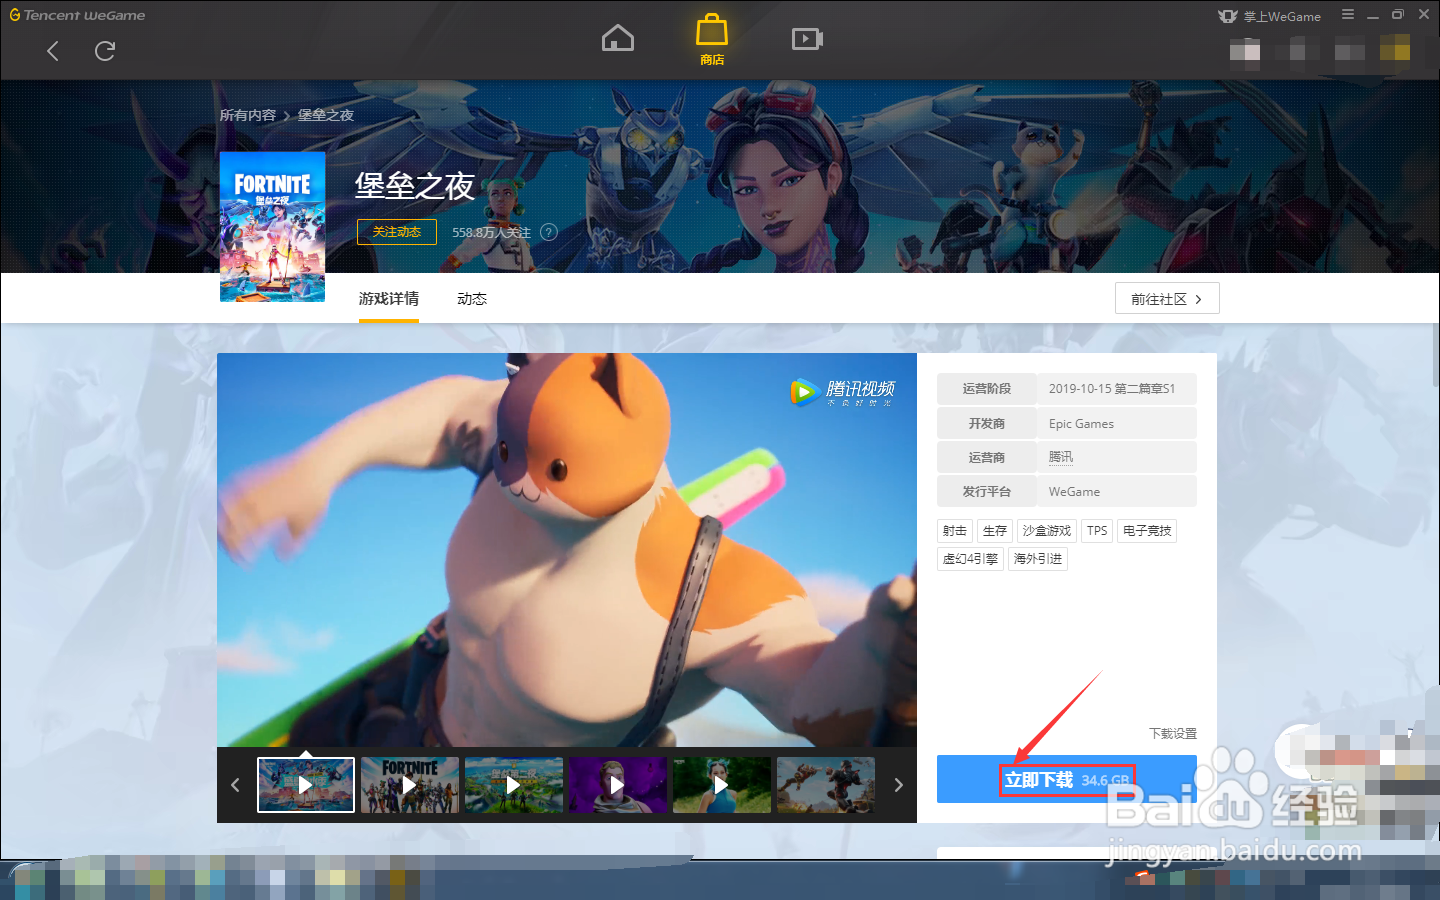
Task: Click the 堡垒之夜 breadcrumb
Action: [326, 115]
